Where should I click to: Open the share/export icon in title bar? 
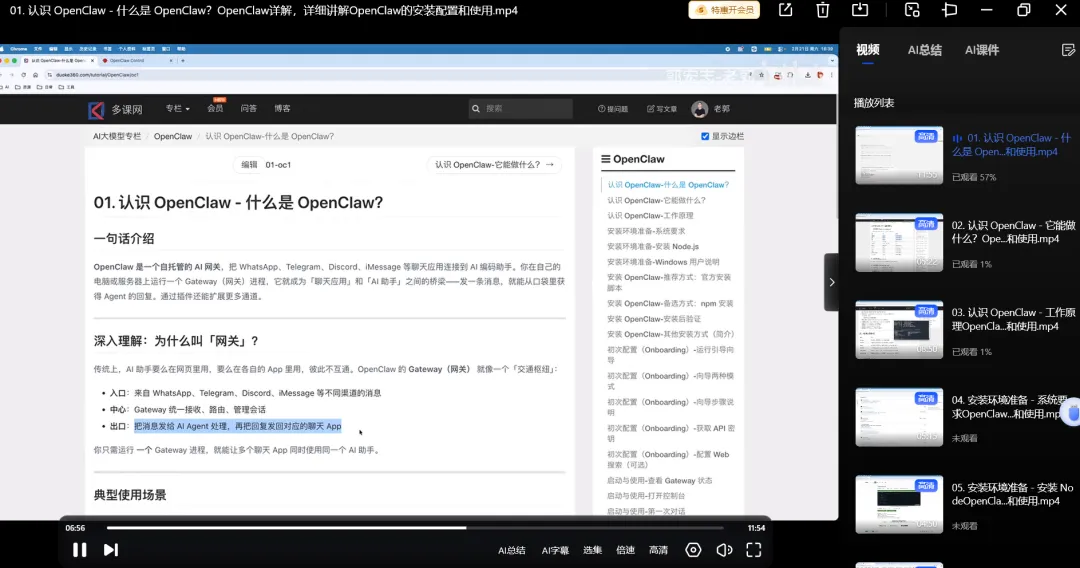coord(785,10)
